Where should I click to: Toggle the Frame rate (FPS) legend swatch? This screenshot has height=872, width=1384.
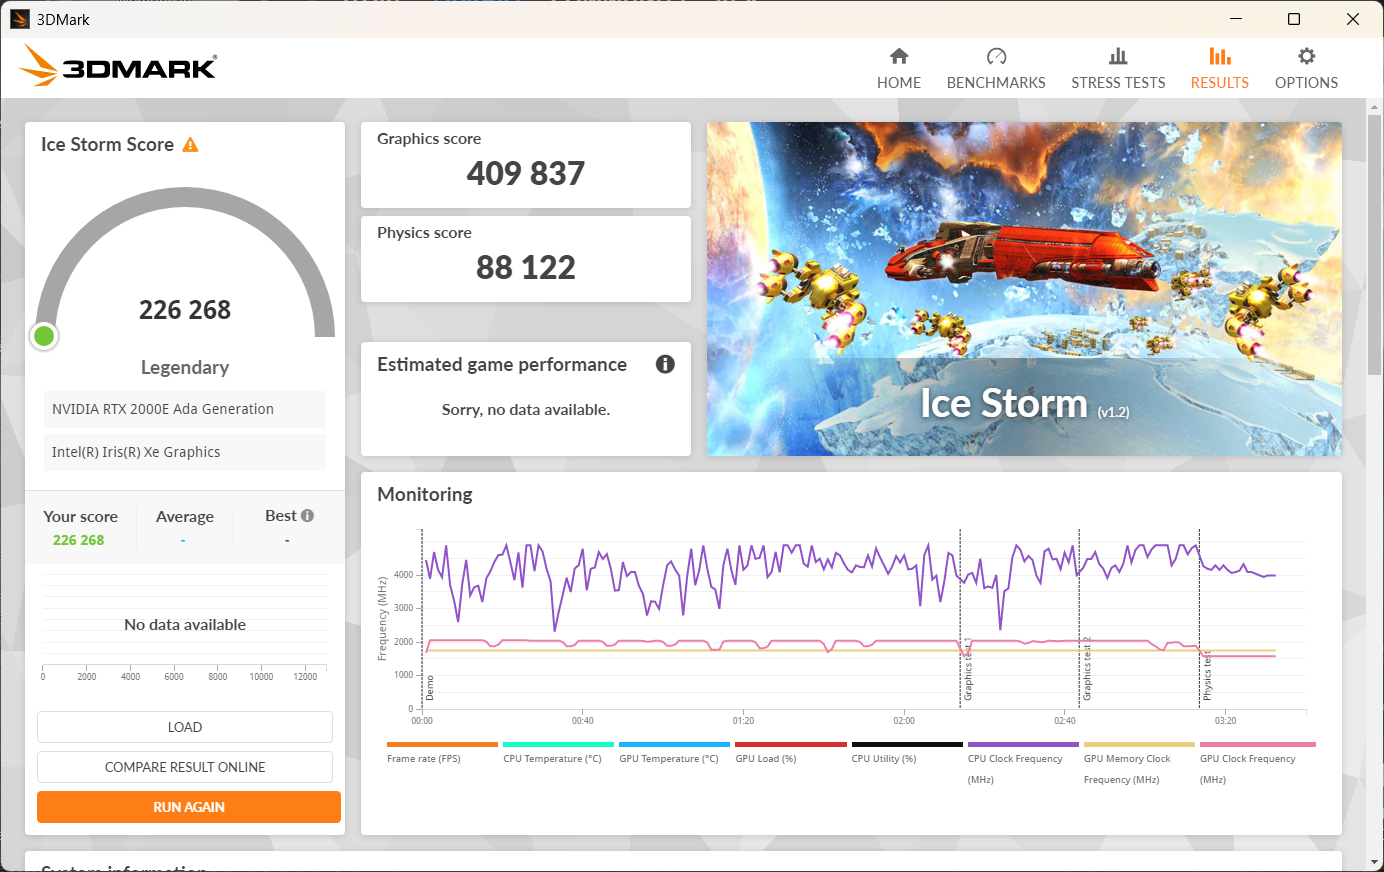pyautogui.click(x=442, y=745)
